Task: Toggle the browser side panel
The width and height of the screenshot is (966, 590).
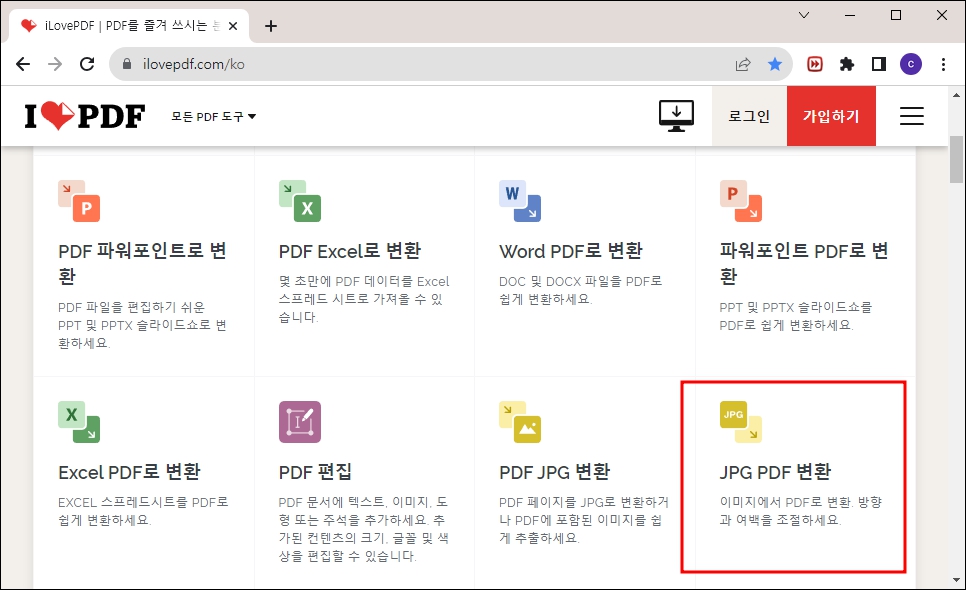Action: coord(879,64)
